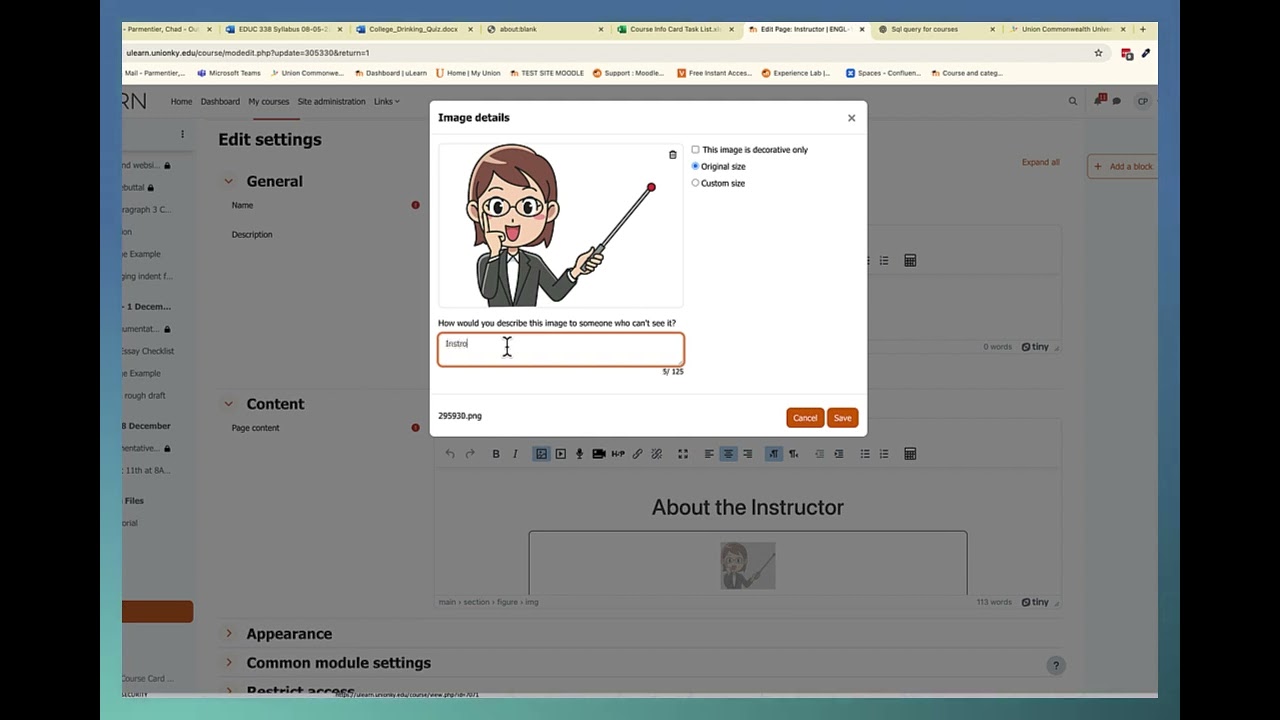Open sidebar three-dot options menu
This screenshot has width=1280, height=720.
[x=182, y=134]
